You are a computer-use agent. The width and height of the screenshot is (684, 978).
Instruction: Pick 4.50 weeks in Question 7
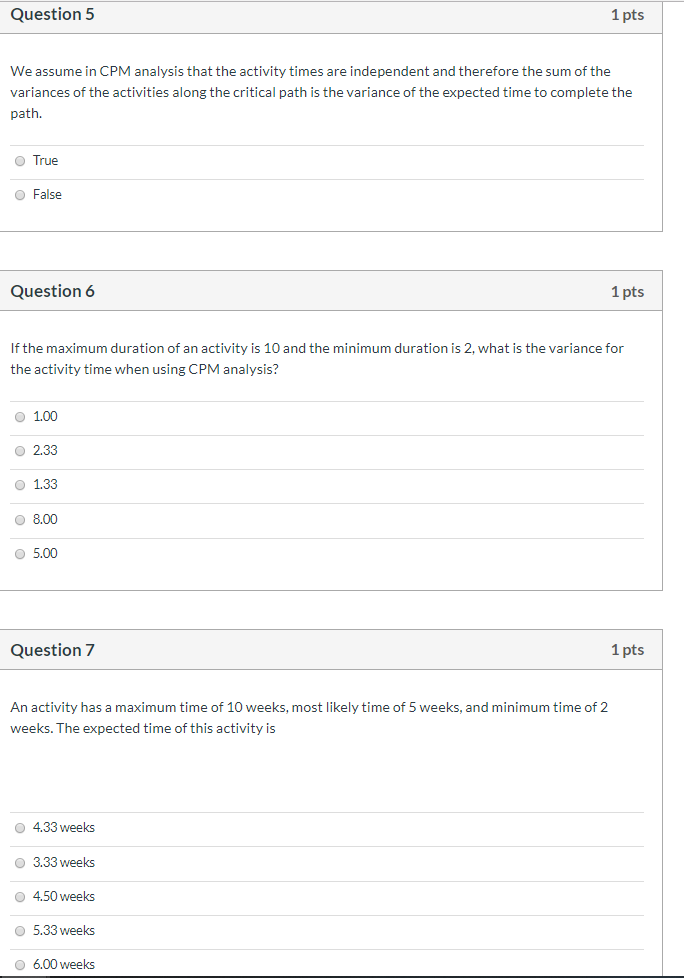20,896
